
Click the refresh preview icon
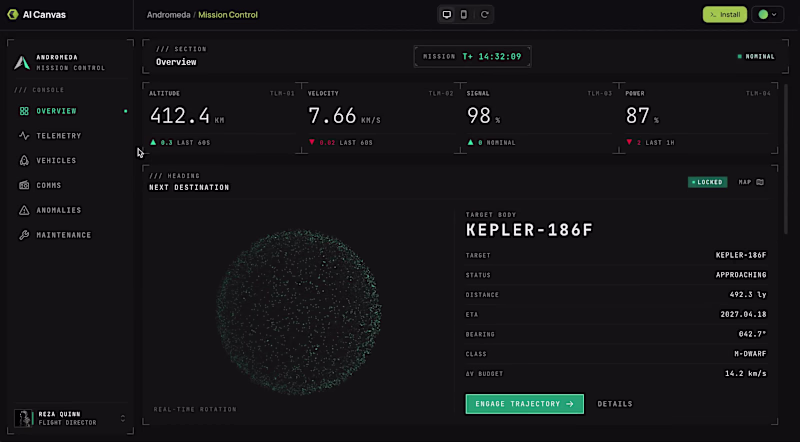[x=485, y=14]
